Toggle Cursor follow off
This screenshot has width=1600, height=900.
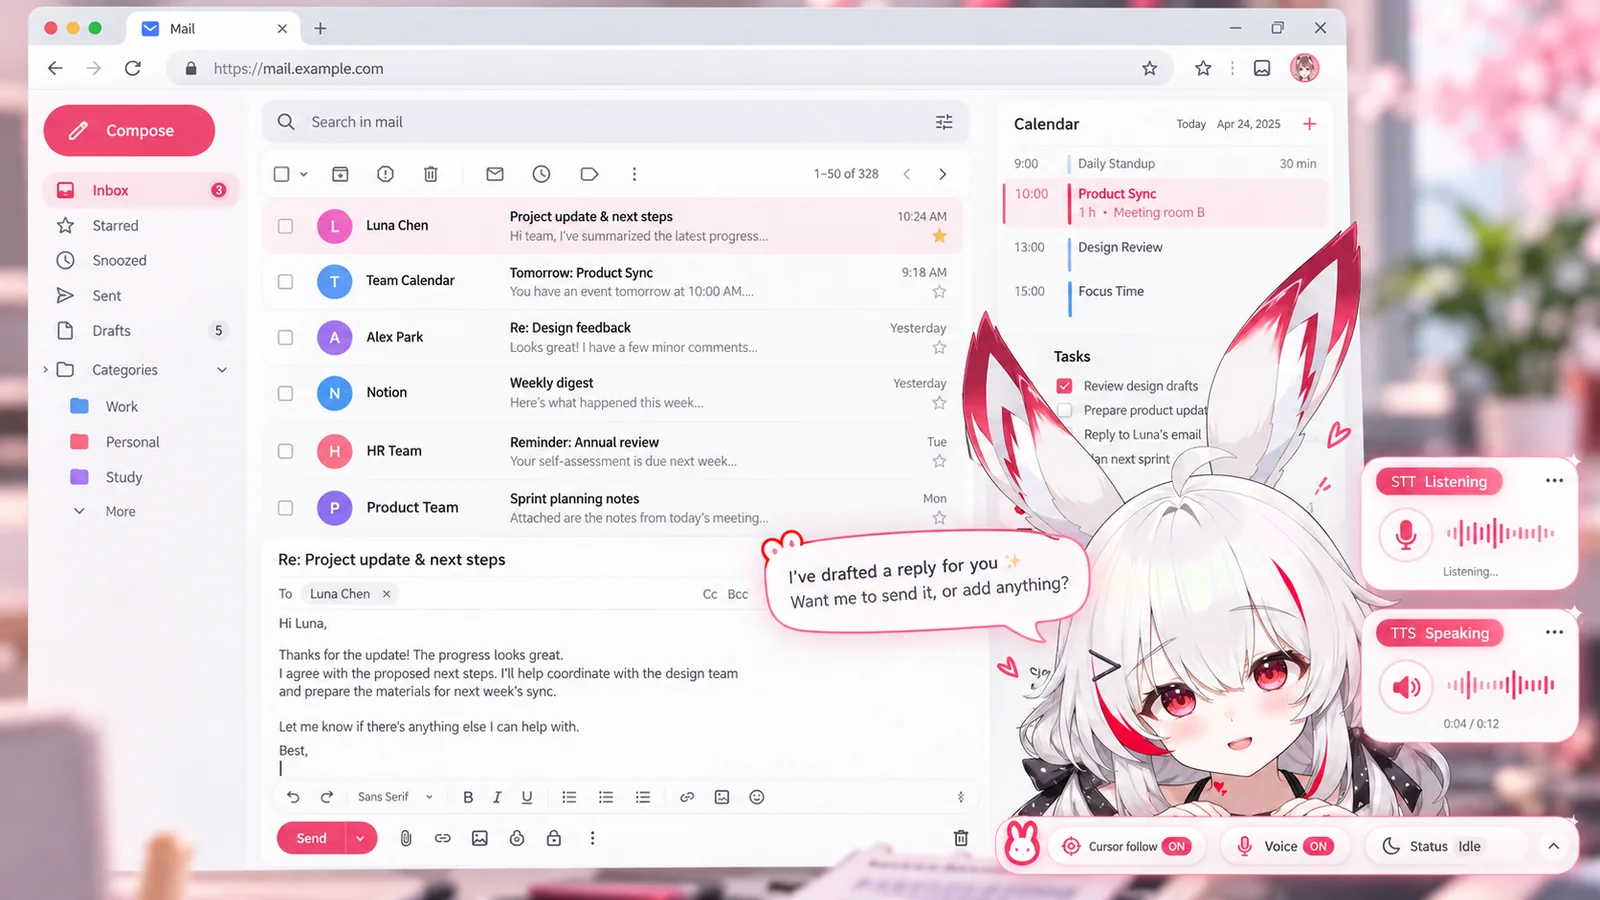tap(1177, 846)
